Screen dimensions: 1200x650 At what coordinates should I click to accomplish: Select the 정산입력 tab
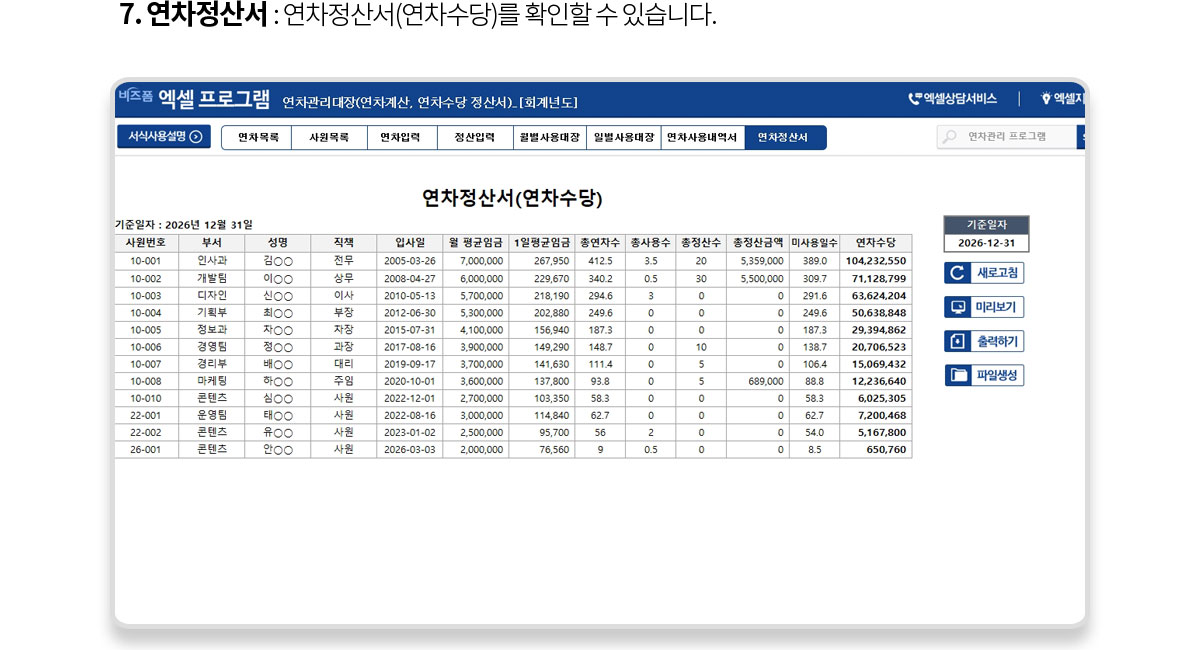474,138
